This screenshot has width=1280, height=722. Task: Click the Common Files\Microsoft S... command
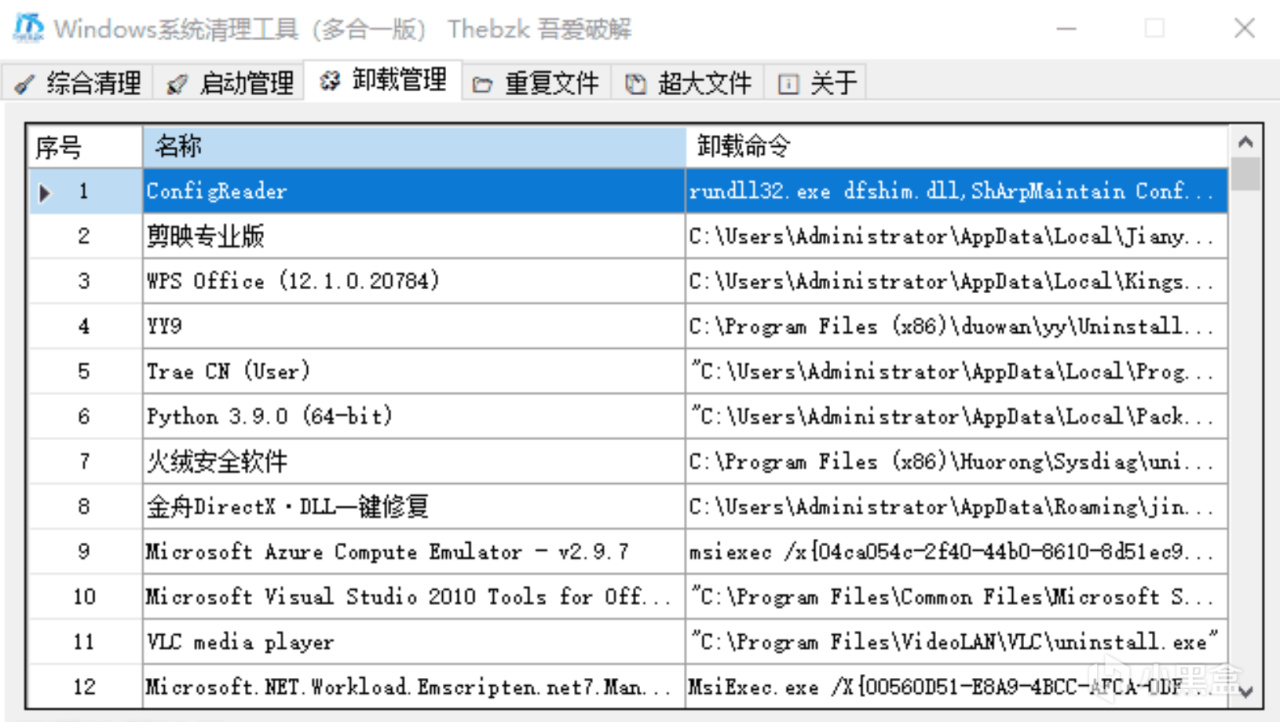pyautogui.click(x=957, y=596)
